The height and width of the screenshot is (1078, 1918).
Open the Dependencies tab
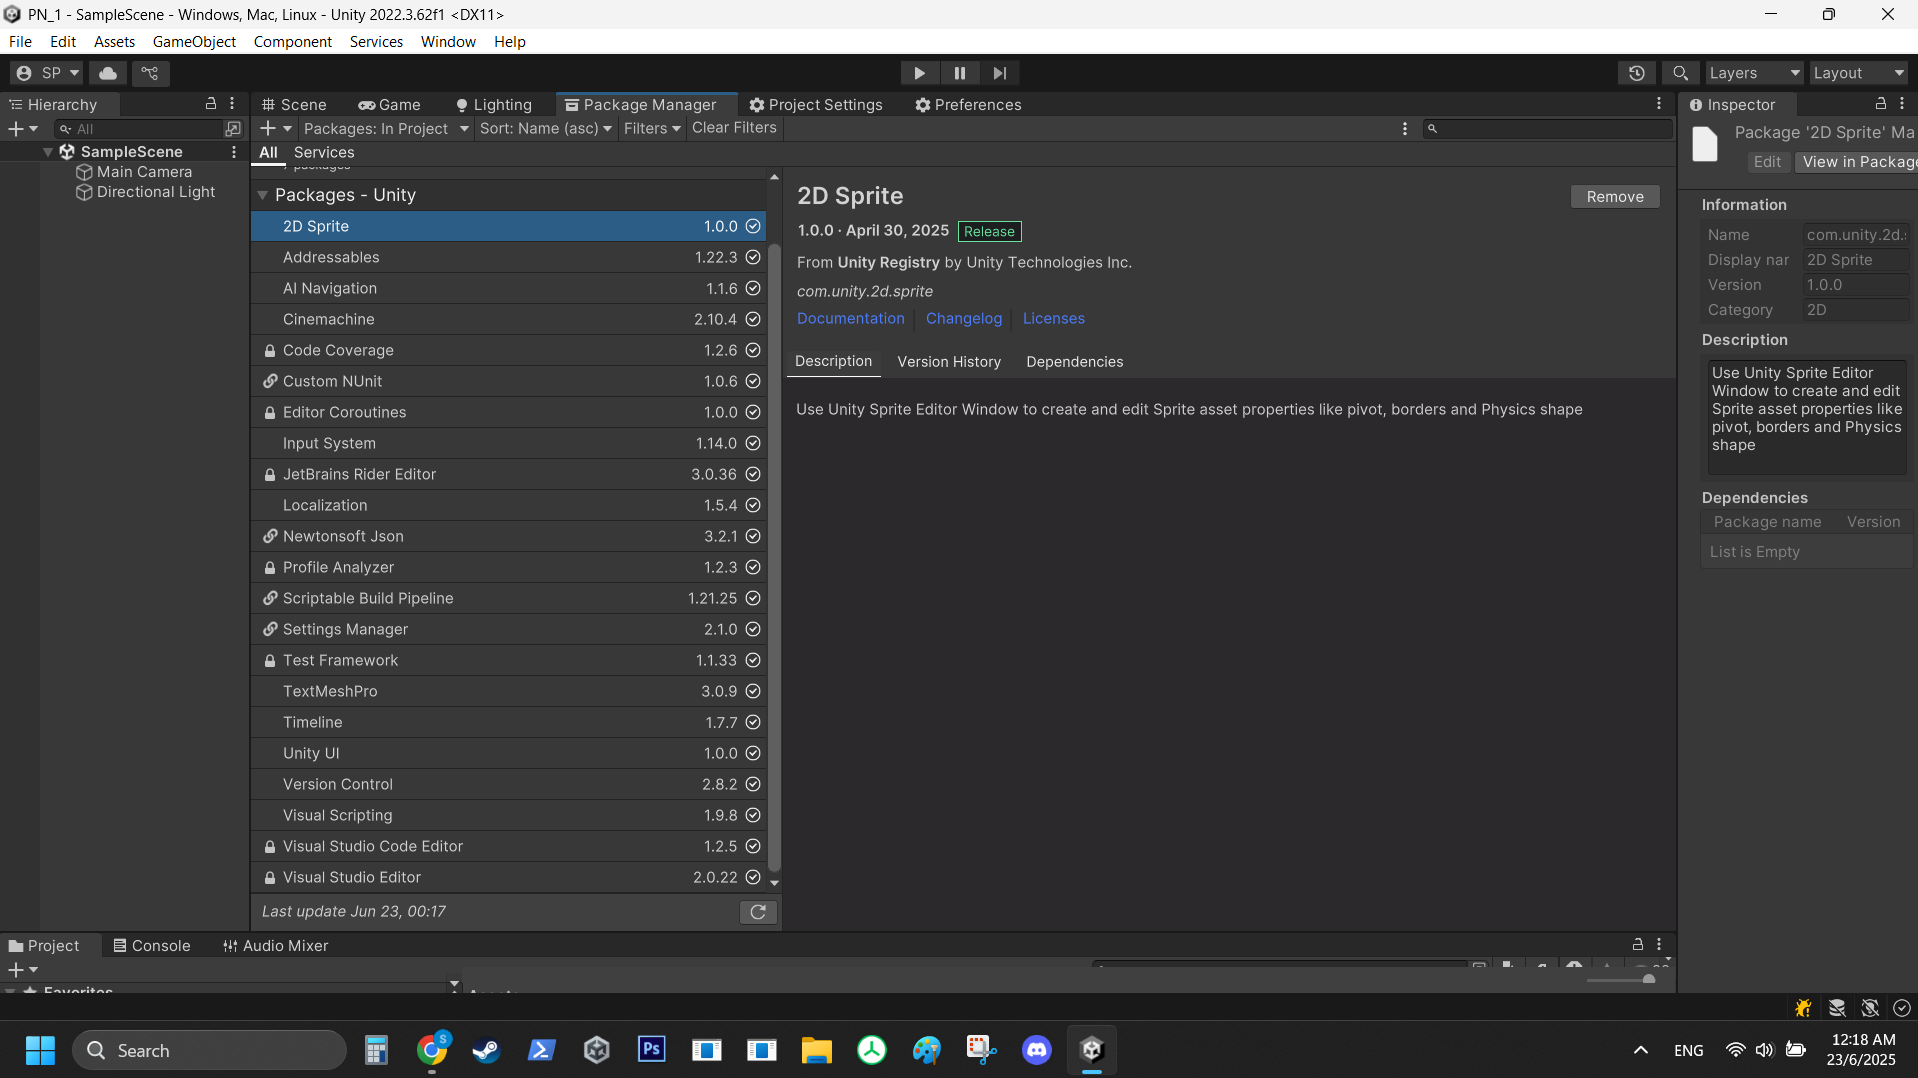coord(1075,362)
